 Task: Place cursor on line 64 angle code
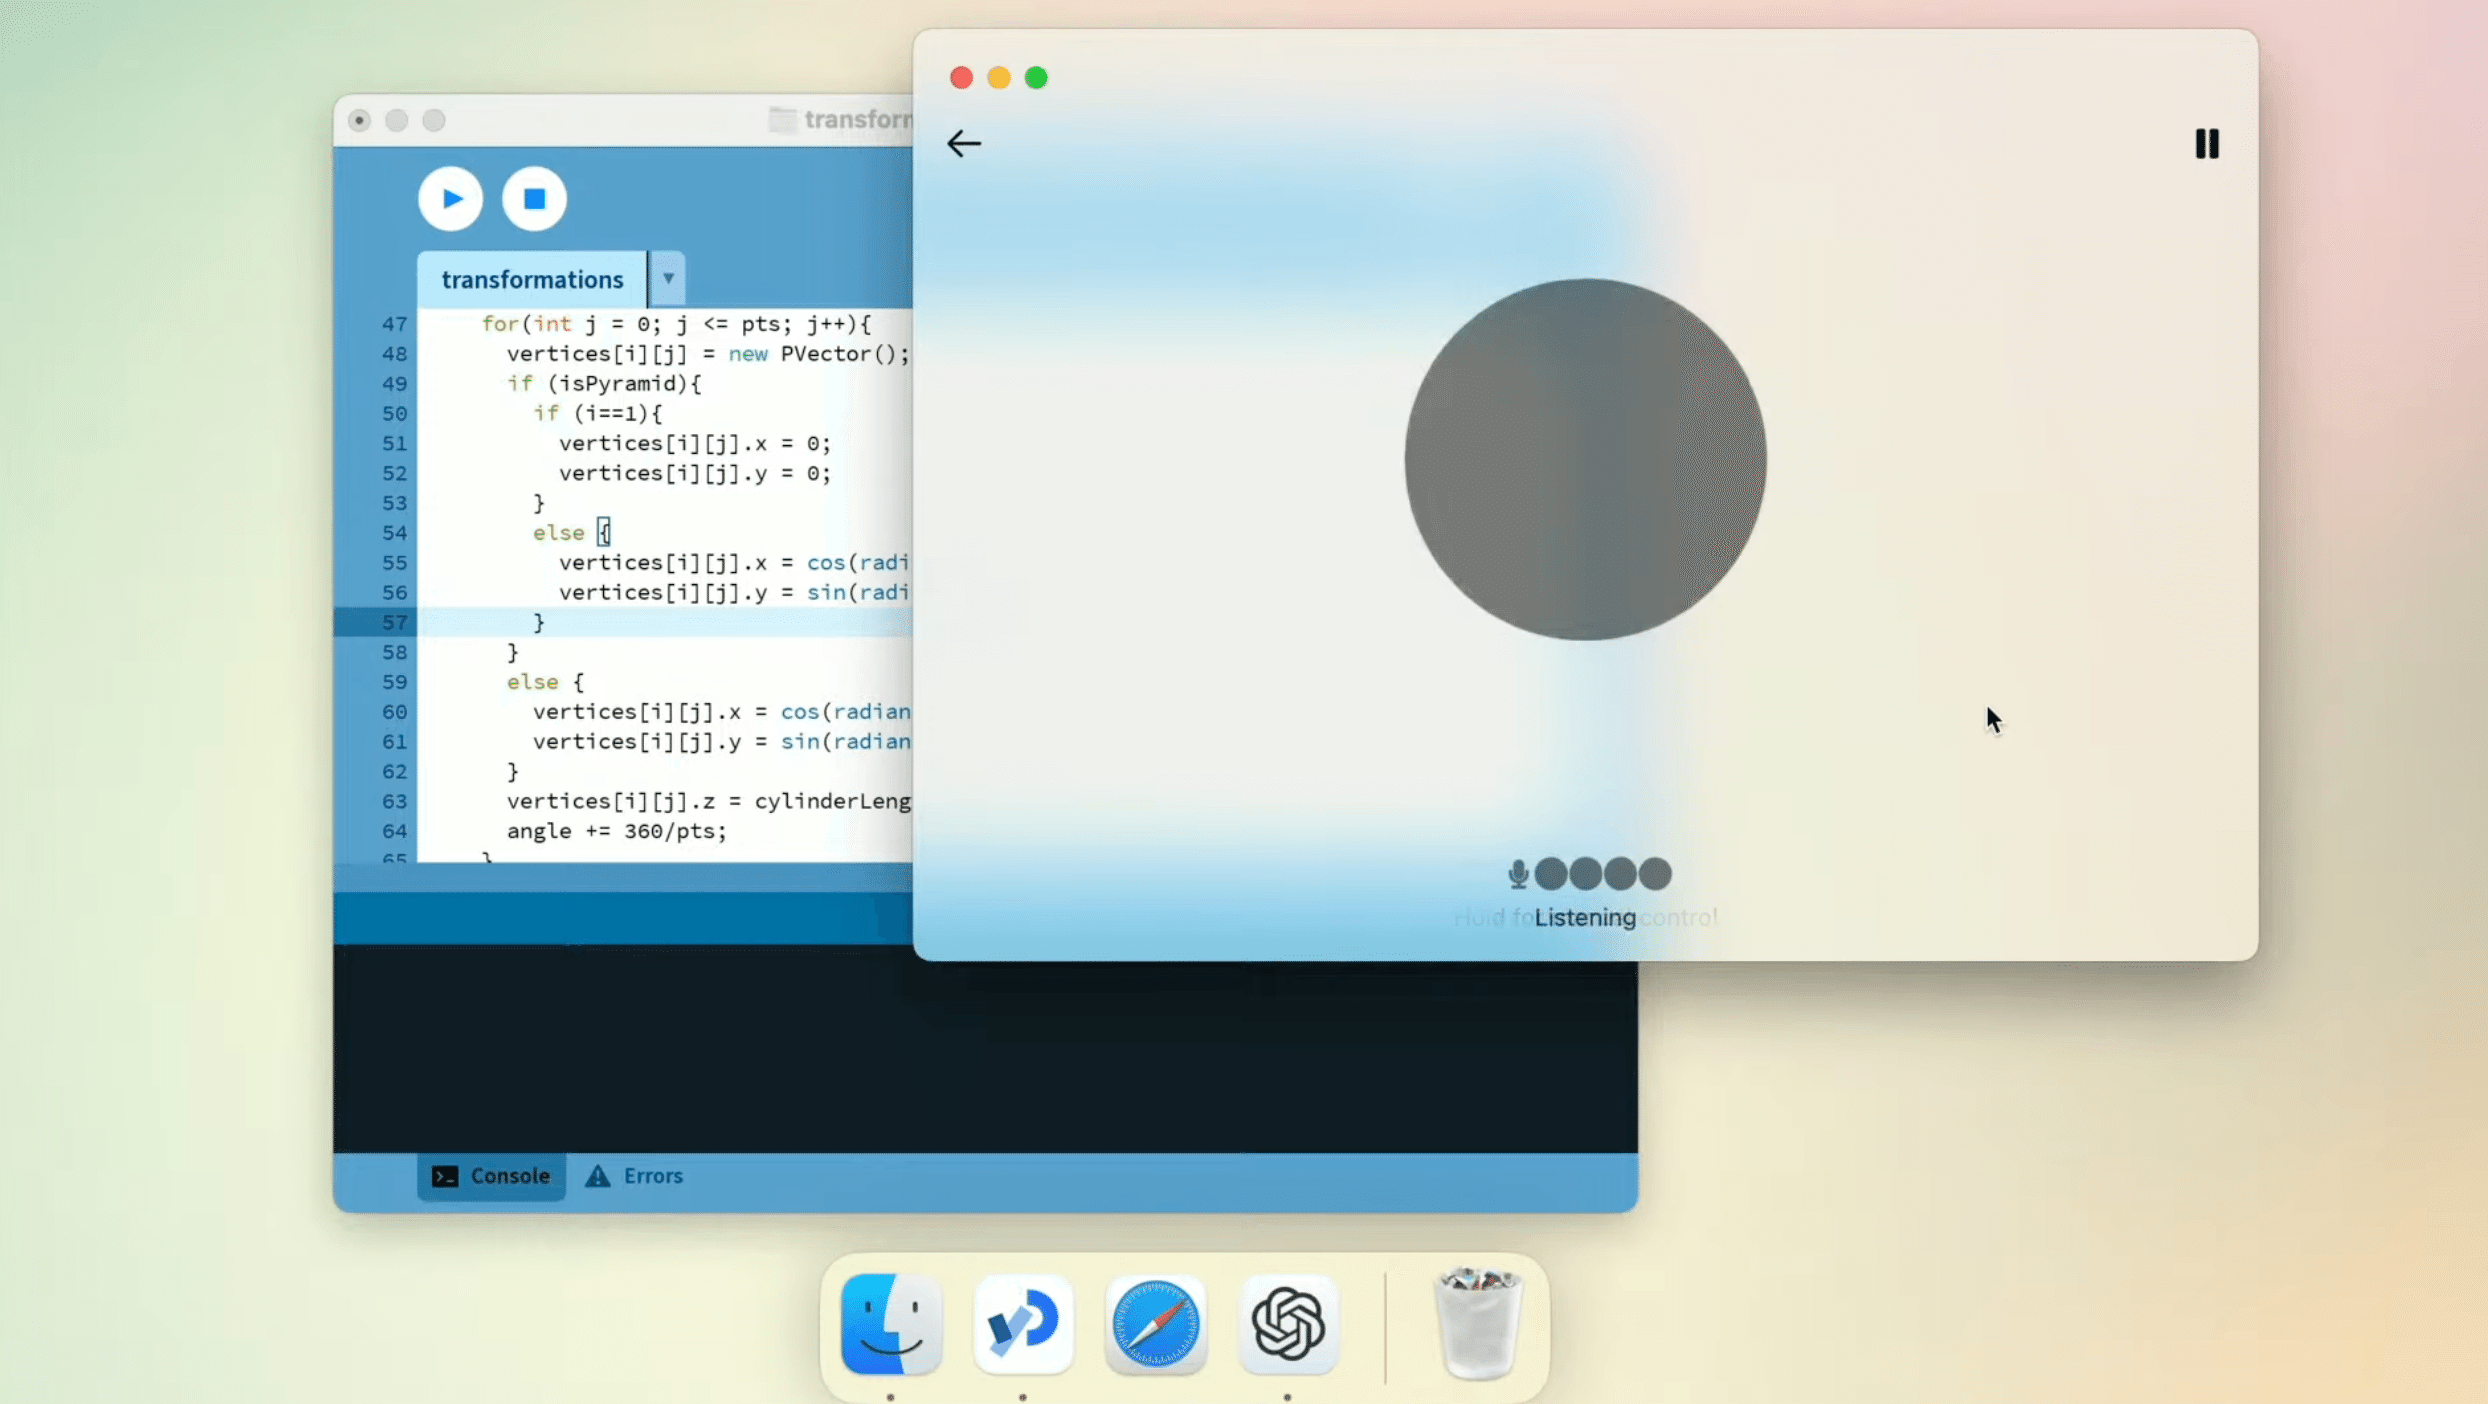tap(616, 831)
